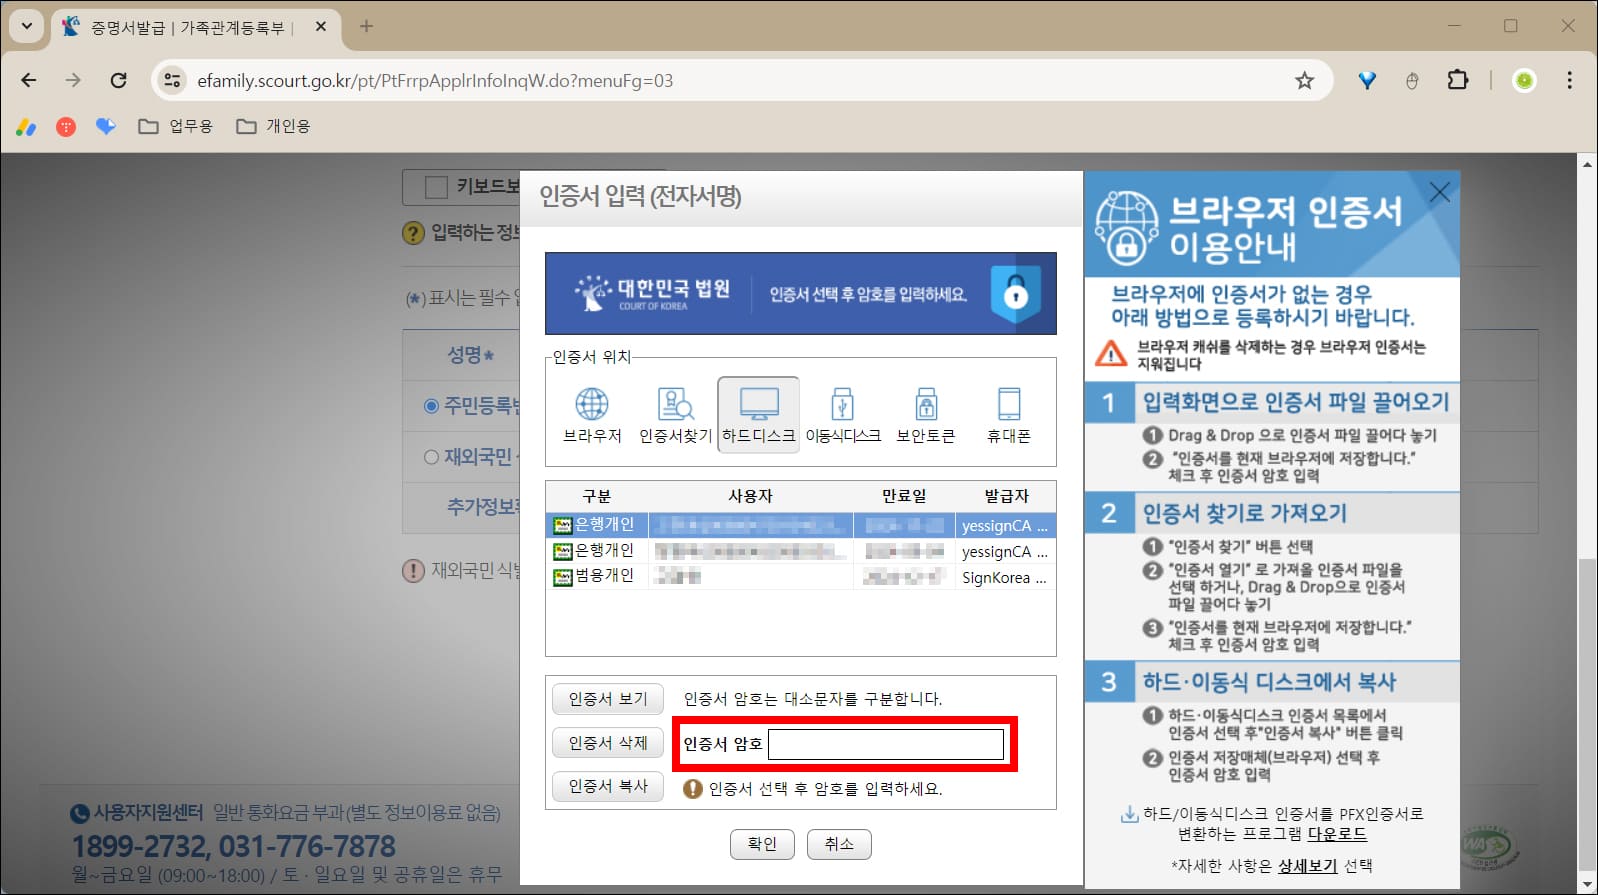Click the 대한민국 법원 banner logo
Image resolution: width=1598 pixels, height=895 pixels.
pyautogui.click(x=652, y=293)
